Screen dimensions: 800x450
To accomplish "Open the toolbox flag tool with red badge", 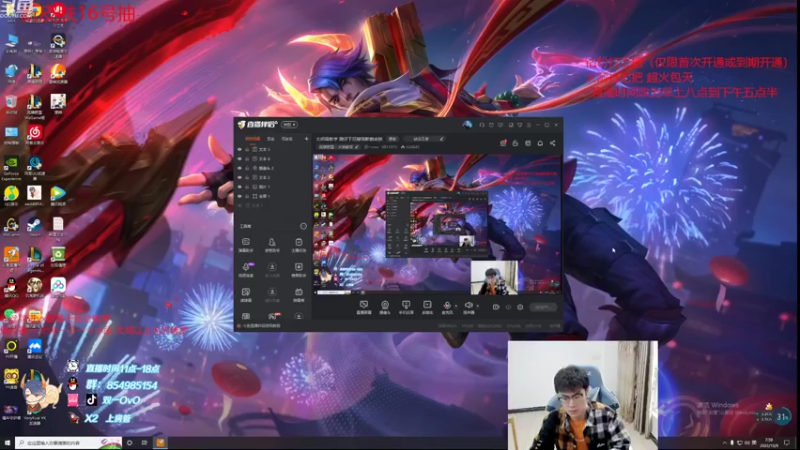I will point(272,317).
